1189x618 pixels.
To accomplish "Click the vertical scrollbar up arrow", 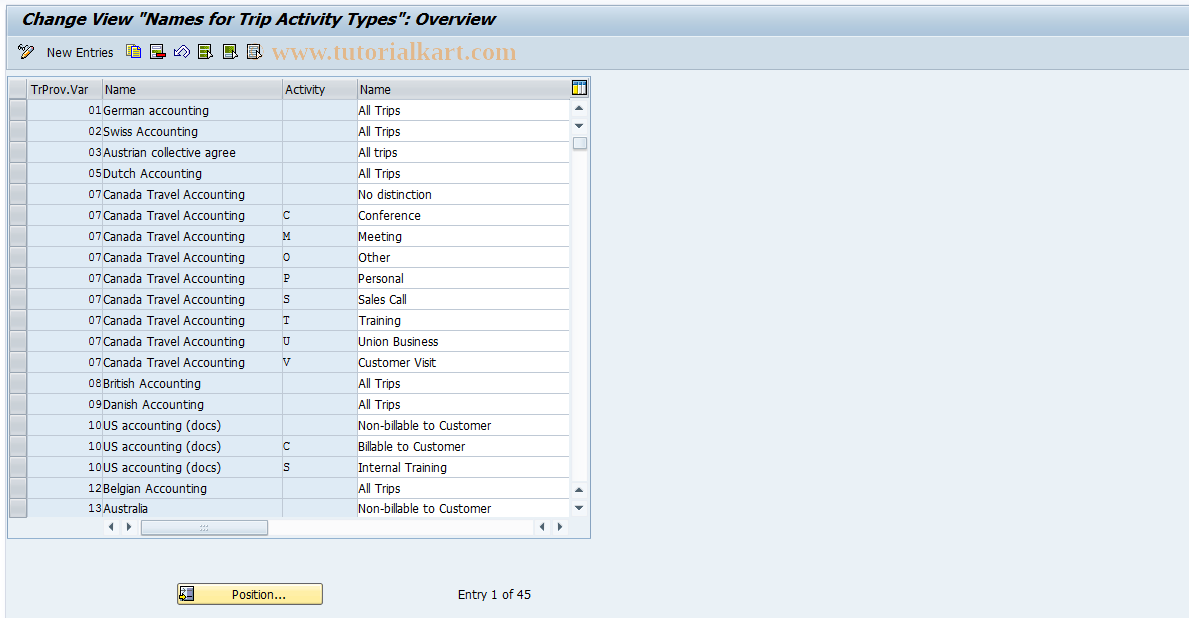I will point(579,108).
